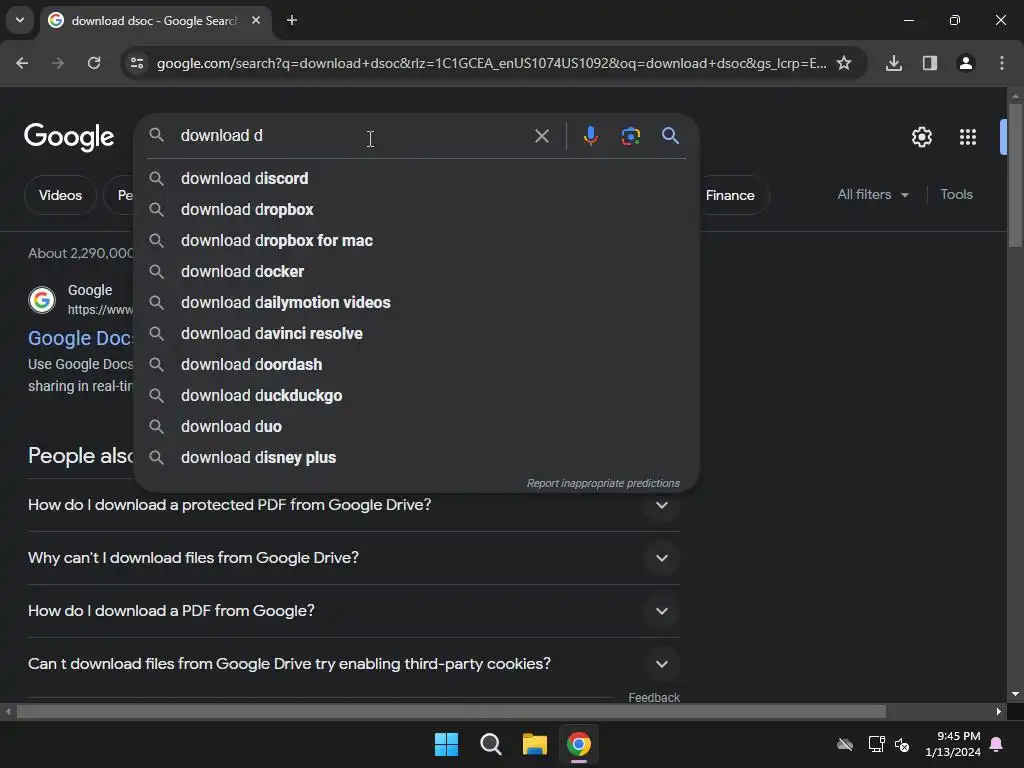Close the 'download dsoc' tab
1024x768 pixels.
click(256, 20)
